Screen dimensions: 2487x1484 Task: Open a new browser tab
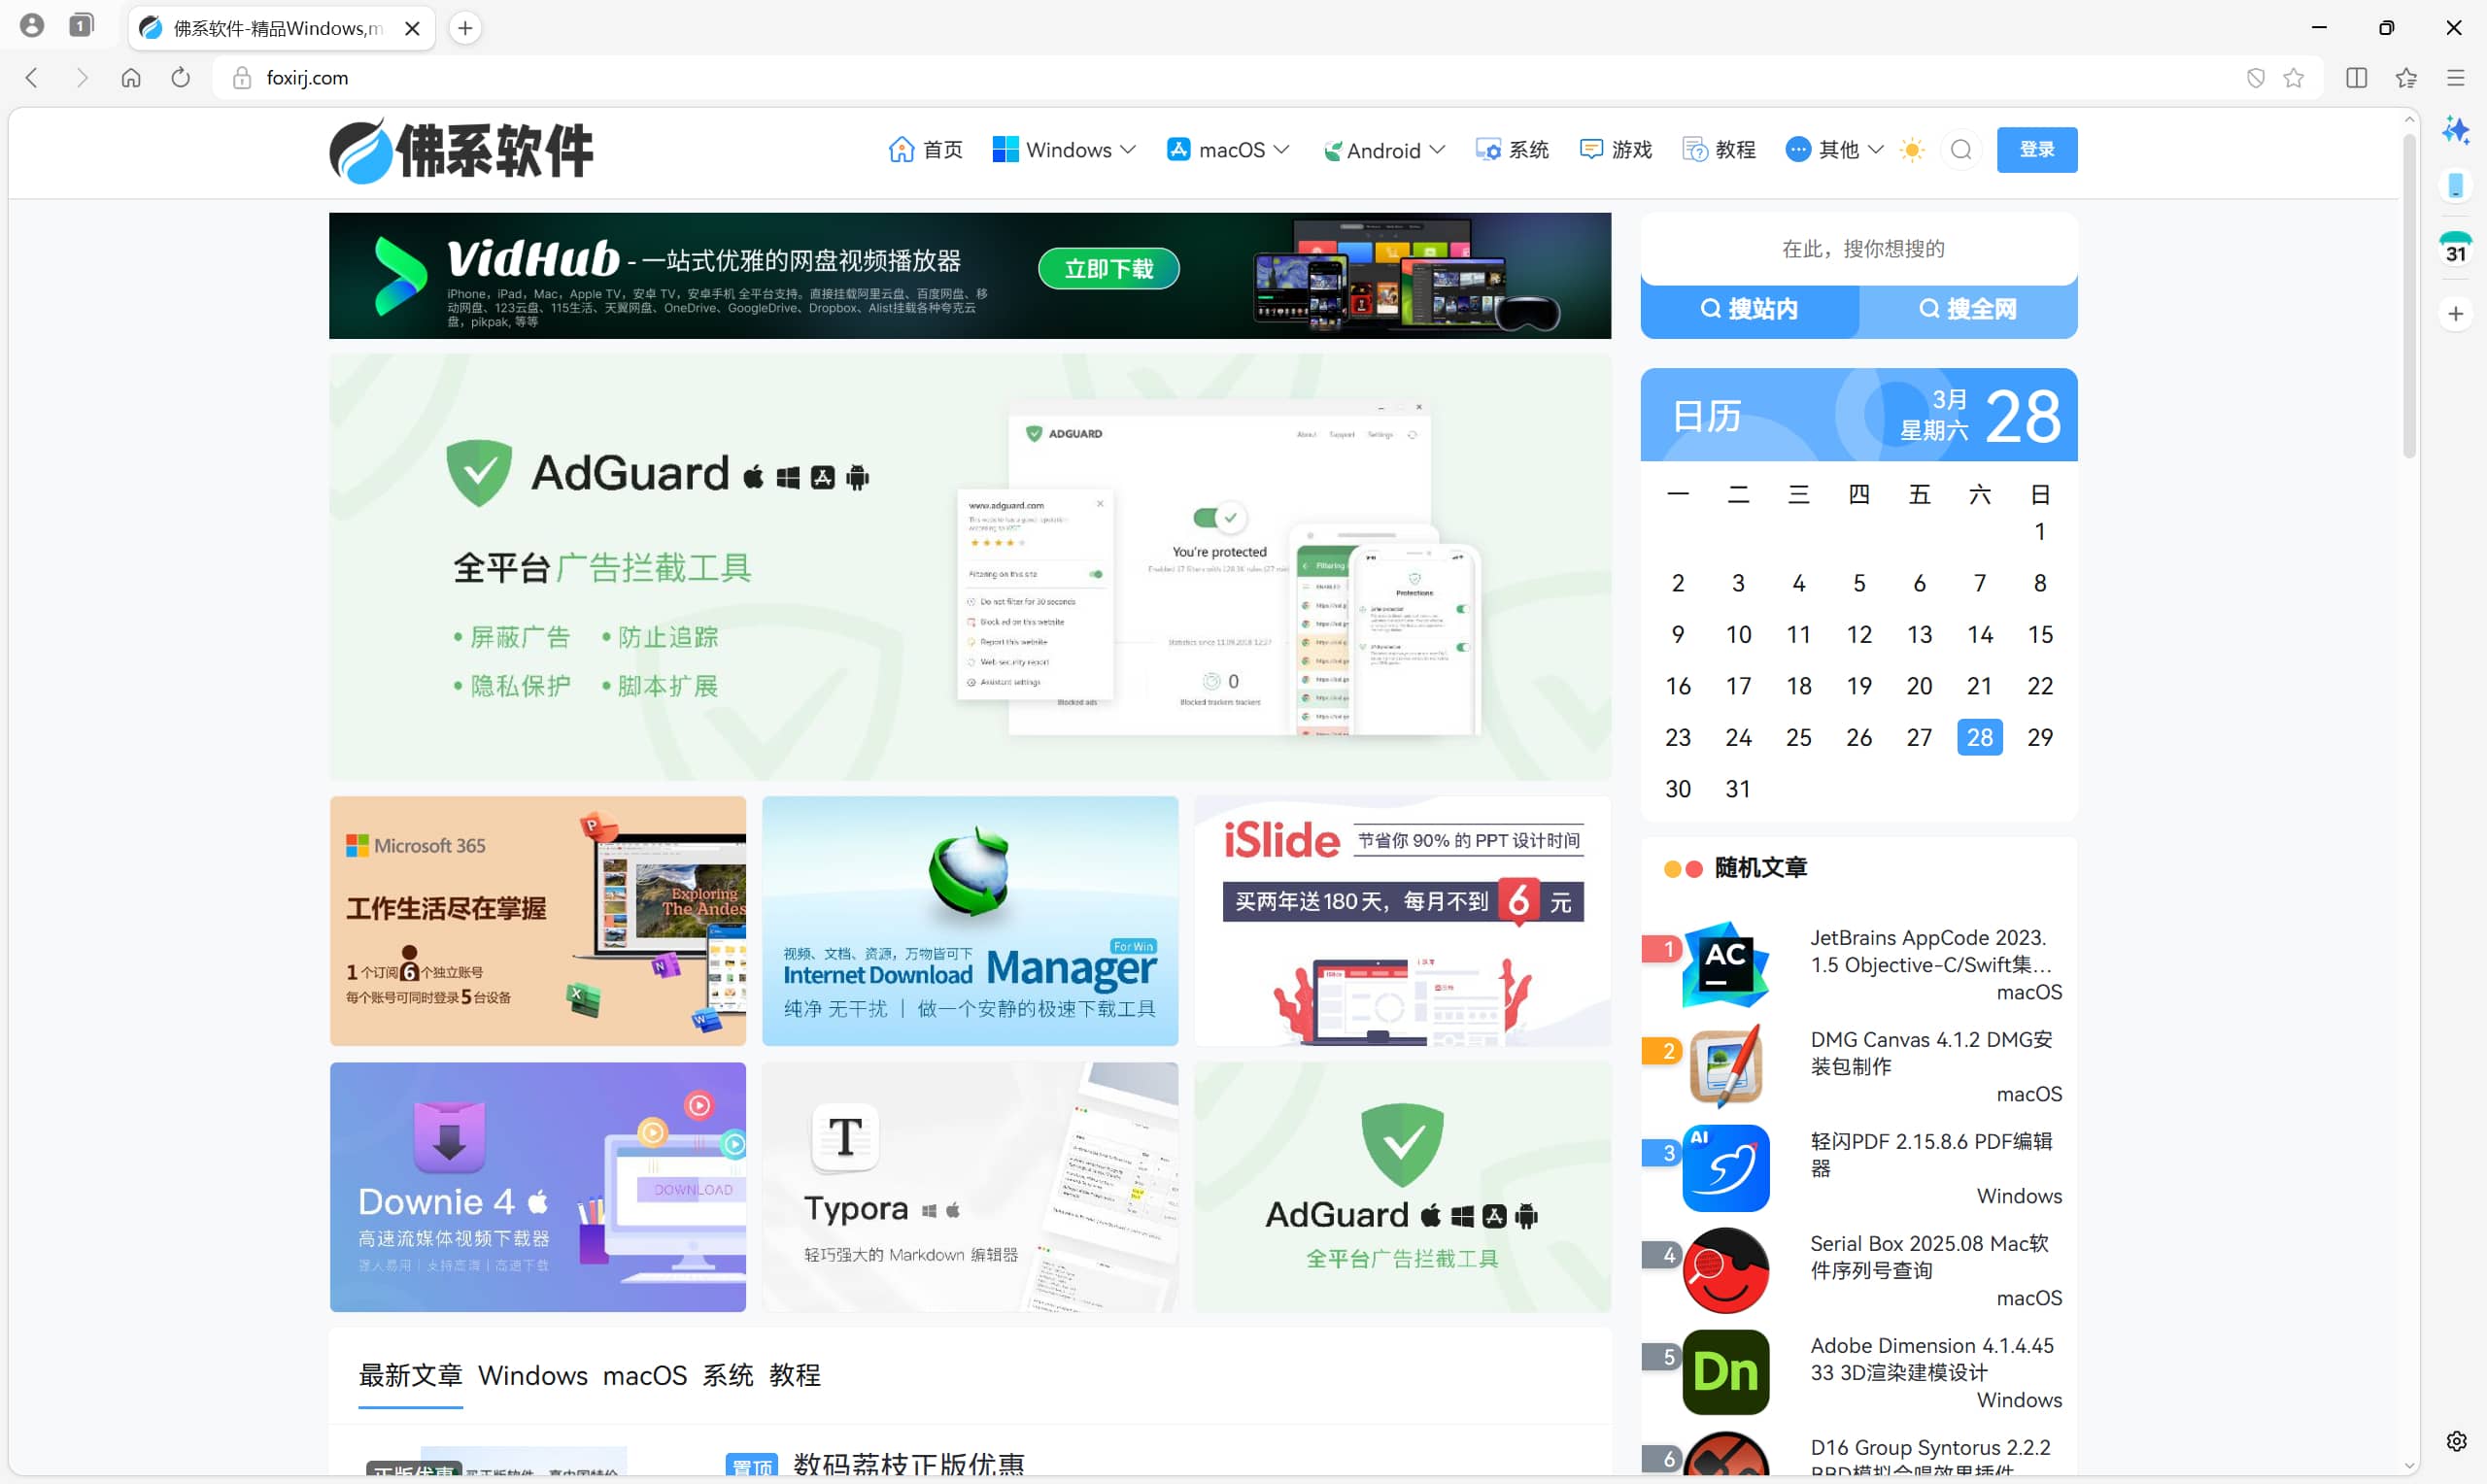click(x=465, y=28)
